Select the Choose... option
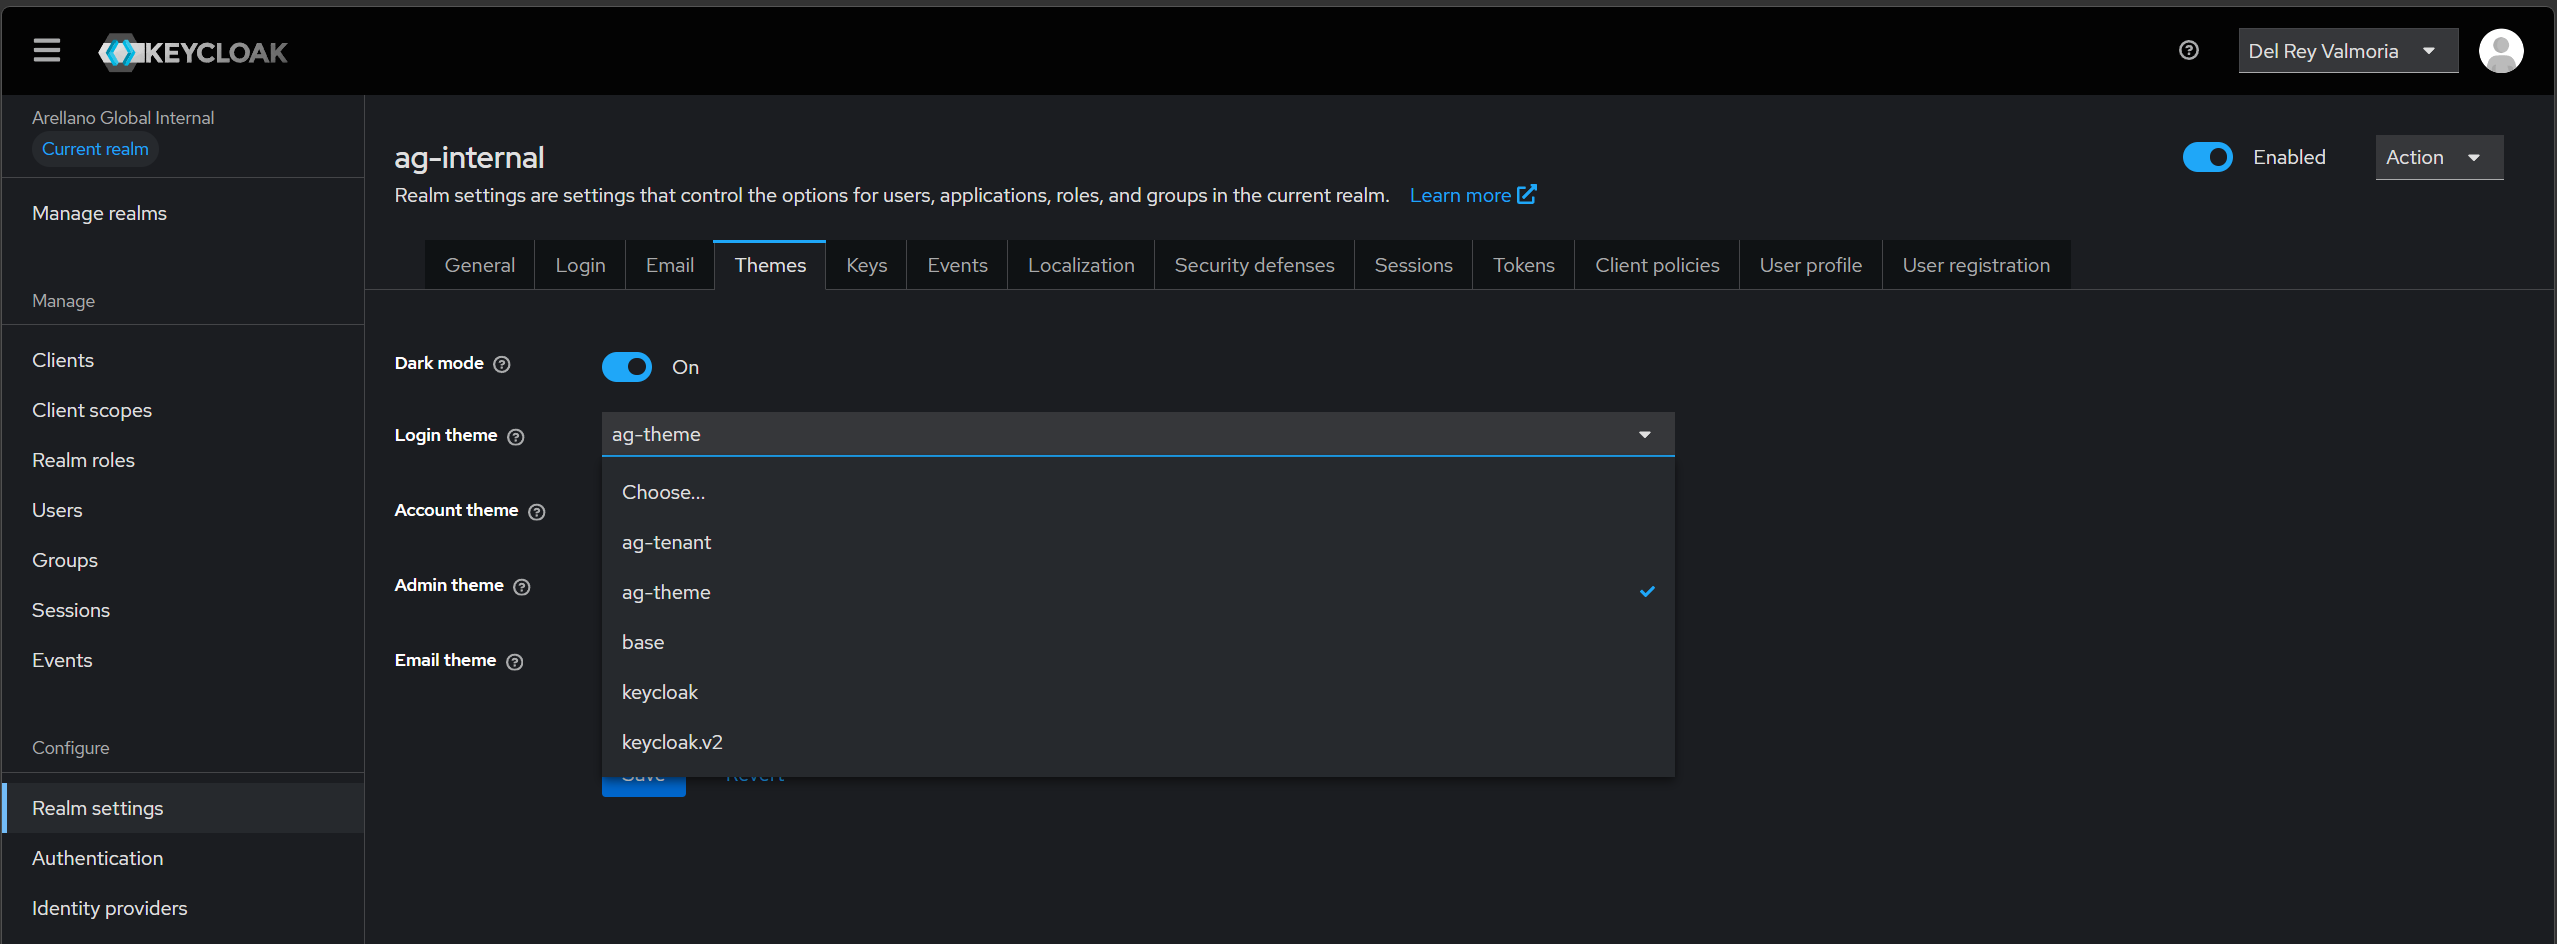 [x=1138, y=492]
